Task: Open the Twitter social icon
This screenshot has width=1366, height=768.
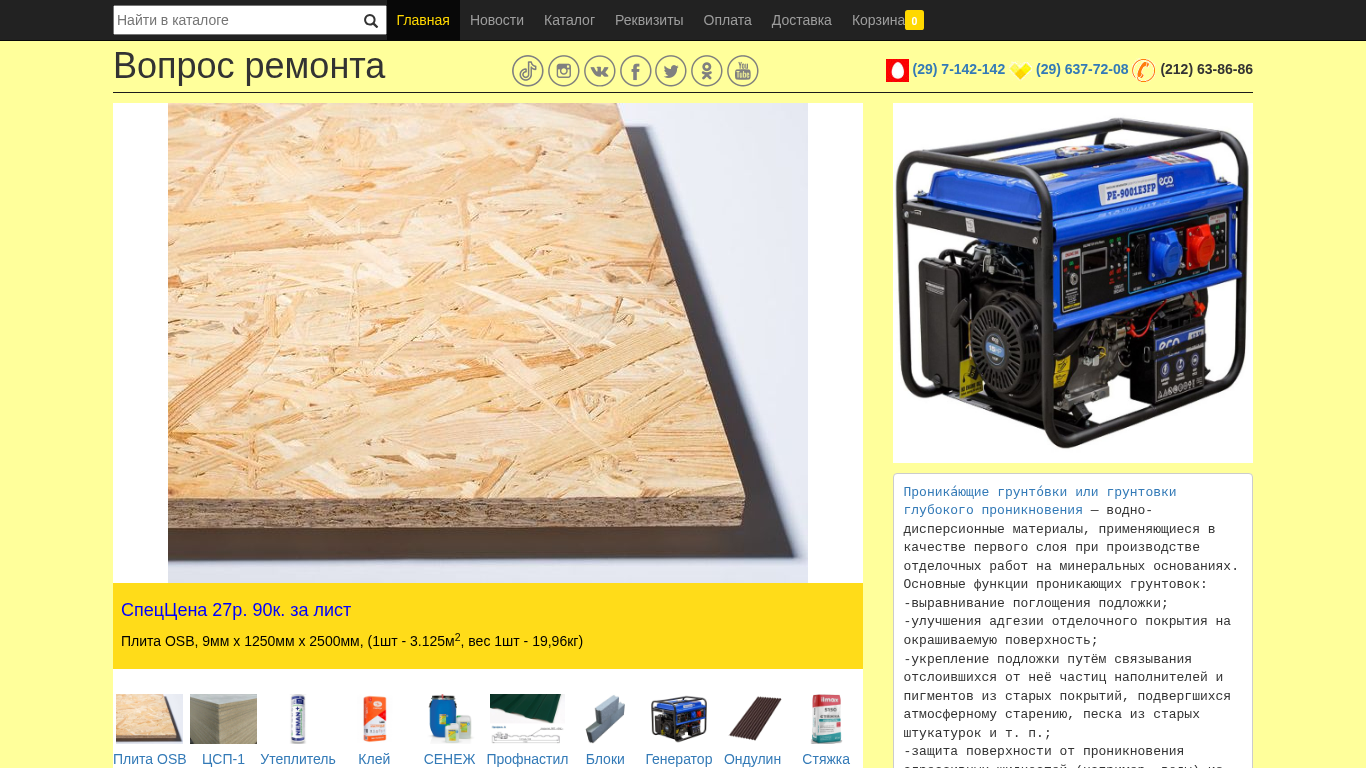Action: click(671, 71)
